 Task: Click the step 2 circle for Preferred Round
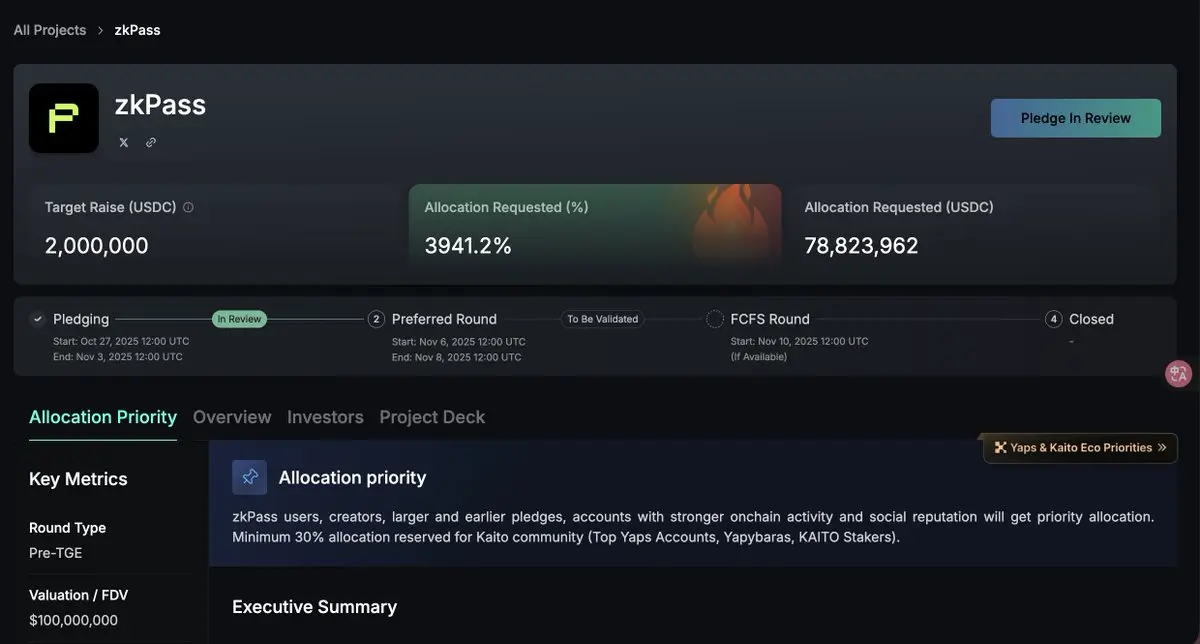click(377, 319)
